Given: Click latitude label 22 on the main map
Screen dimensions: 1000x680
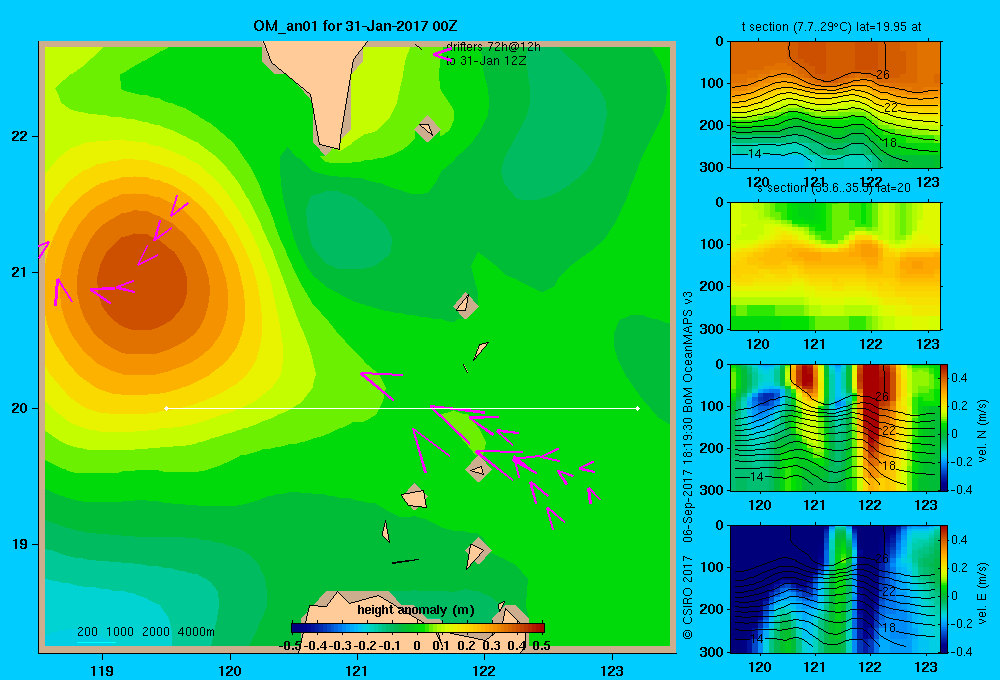Looking at the screenshot, I should 19,136.
